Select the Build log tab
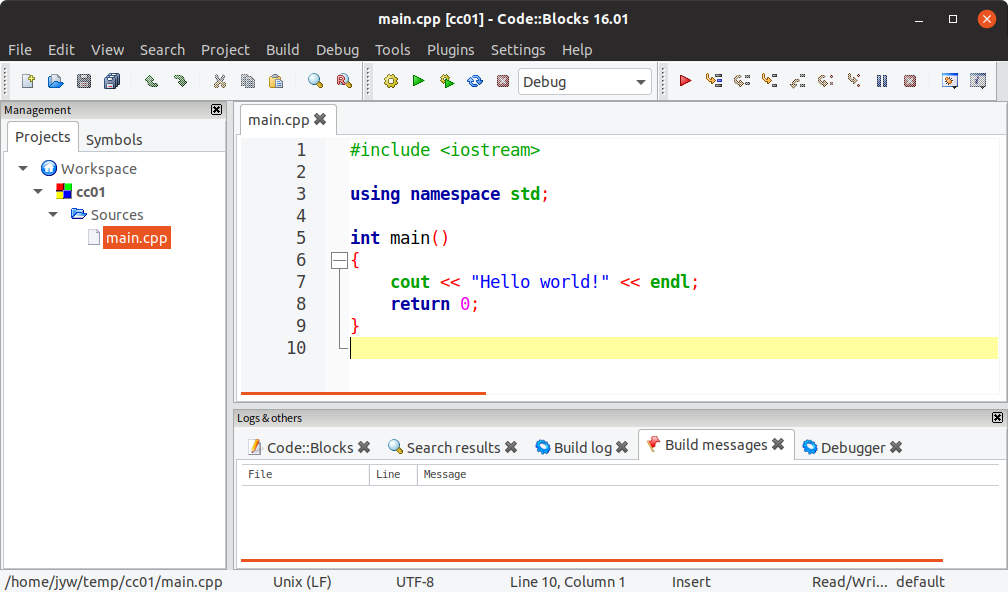The height and width of the screenshot is (592, 1008). pyautogui.click(x=583, y=448)
